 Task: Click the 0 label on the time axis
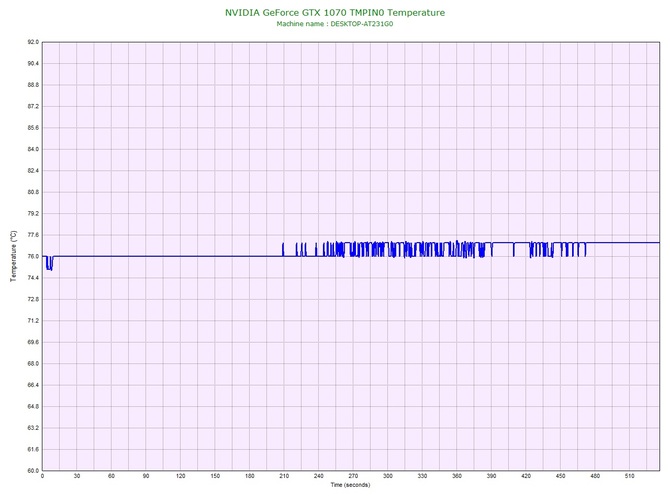(x=42, y=476)
